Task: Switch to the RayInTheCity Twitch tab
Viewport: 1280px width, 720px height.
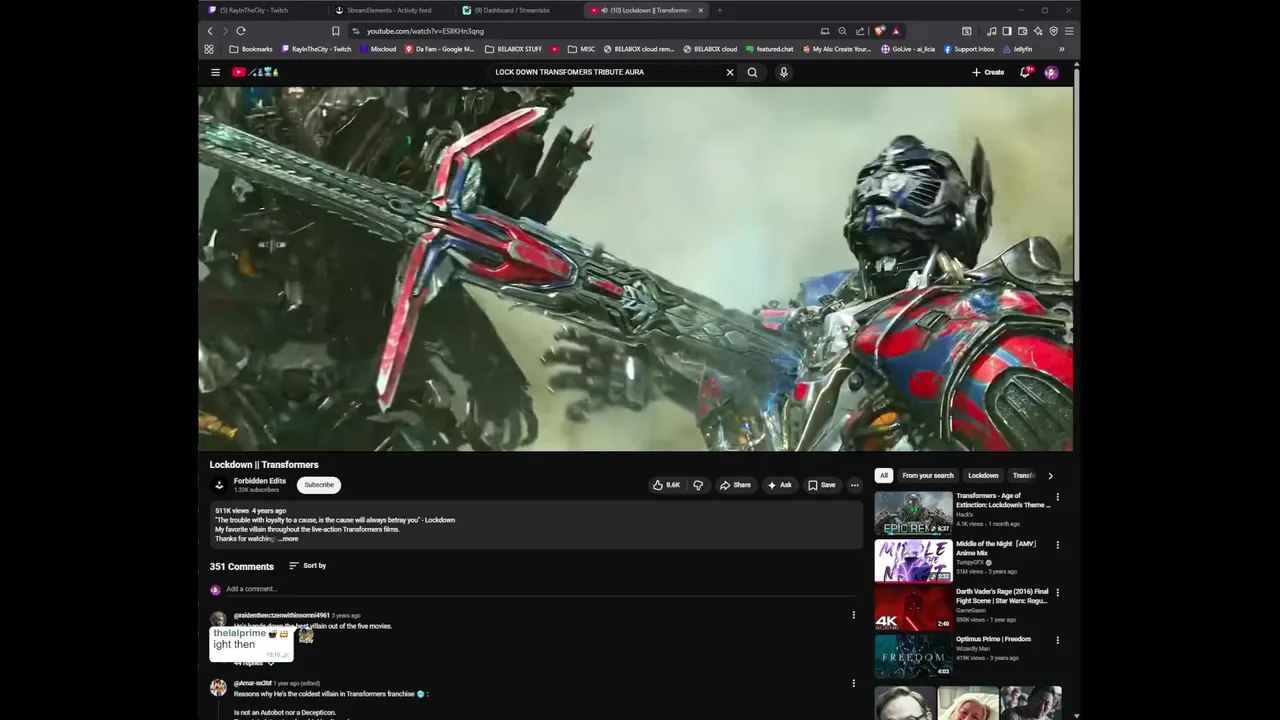Action: [262, 10]
